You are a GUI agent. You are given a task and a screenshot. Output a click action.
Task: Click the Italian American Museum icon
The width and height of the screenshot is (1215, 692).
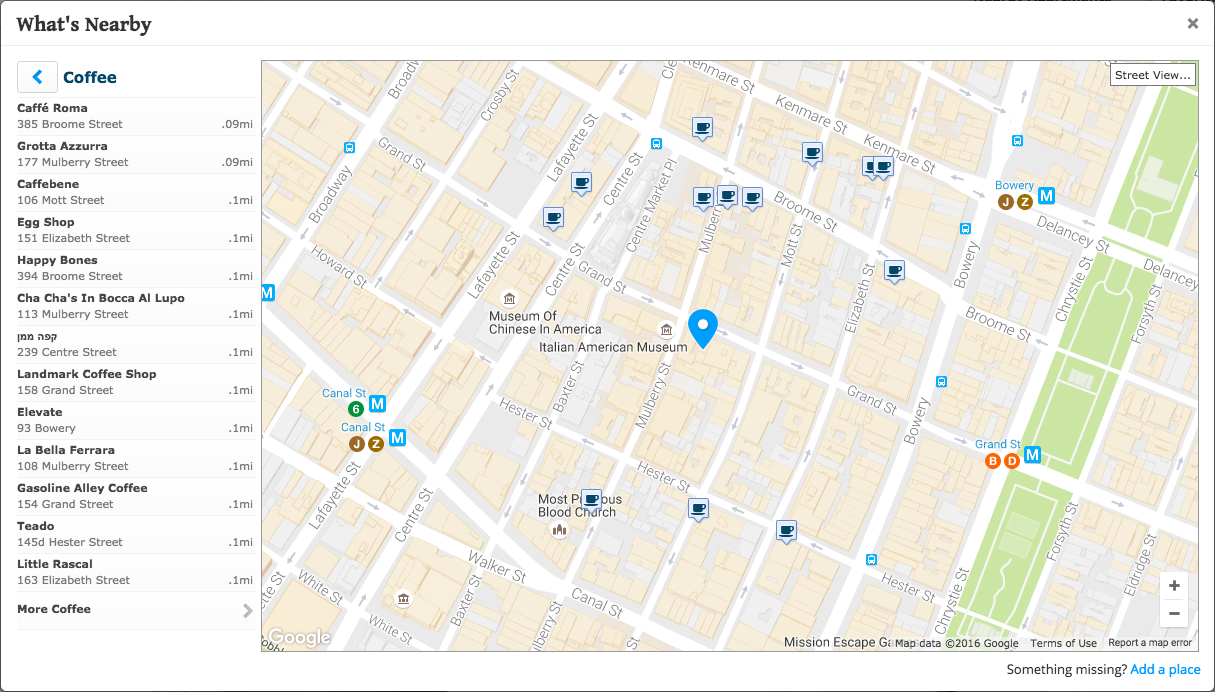666,330
